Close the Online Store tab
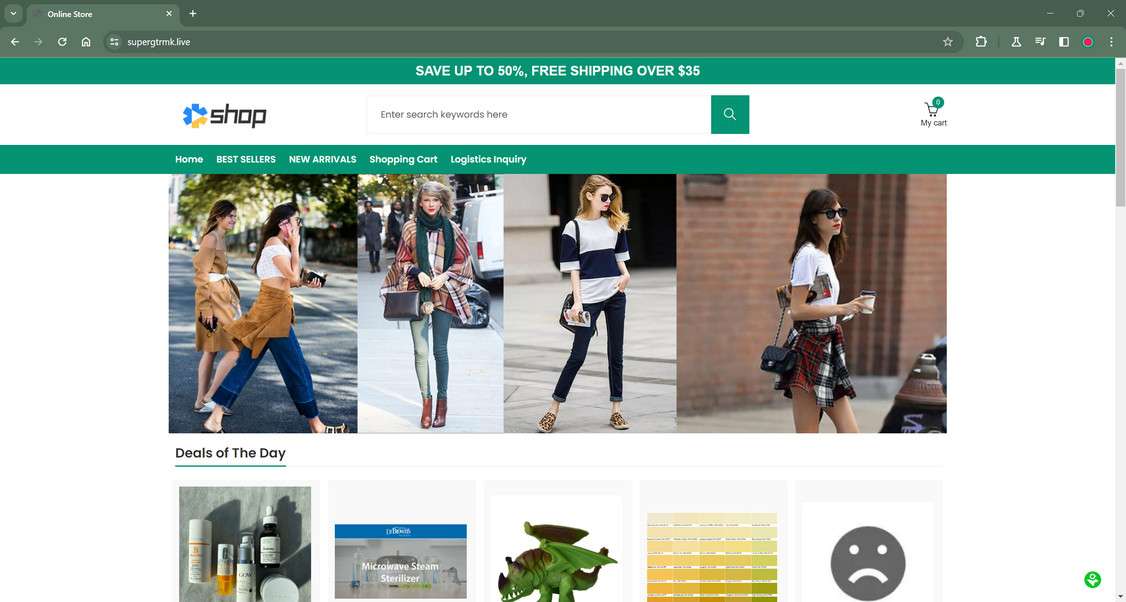 pos(169,14)
